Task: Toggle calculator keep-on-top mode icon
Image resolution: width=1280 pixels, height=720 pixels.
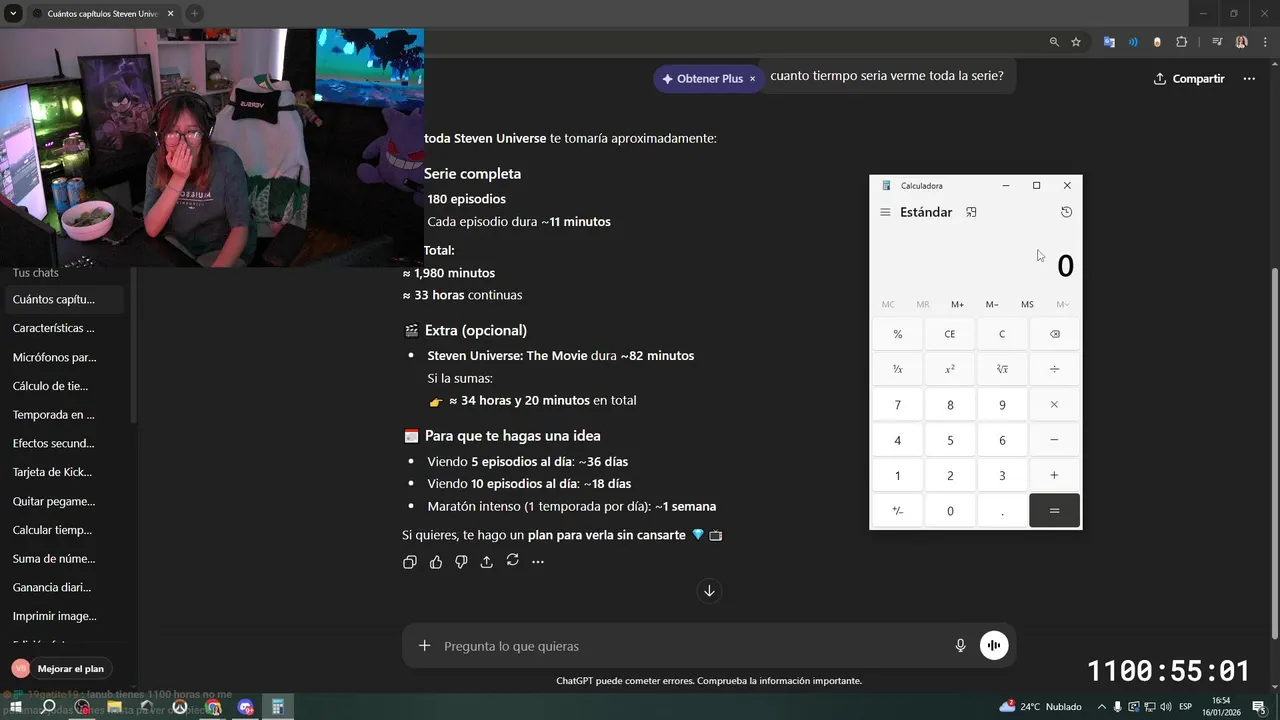Action: pyautogui.click(x=971, y=212)
